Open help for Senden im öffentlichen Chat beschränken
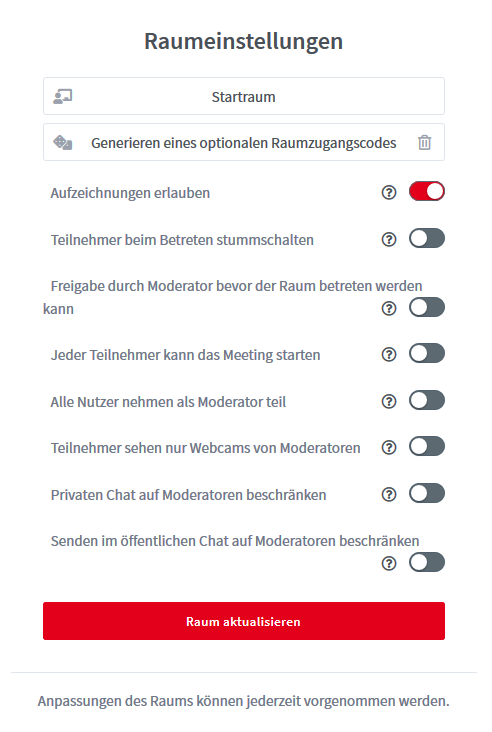The image size is (492, 732). (x=389, y=563)
